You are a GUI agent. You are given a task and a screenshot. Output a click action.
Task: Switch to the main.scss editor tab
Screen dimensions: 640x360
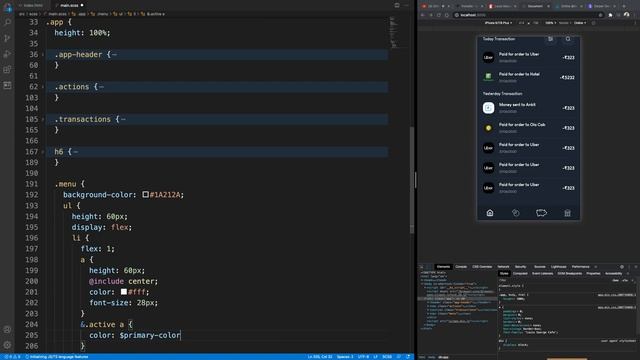pos(69,5)
